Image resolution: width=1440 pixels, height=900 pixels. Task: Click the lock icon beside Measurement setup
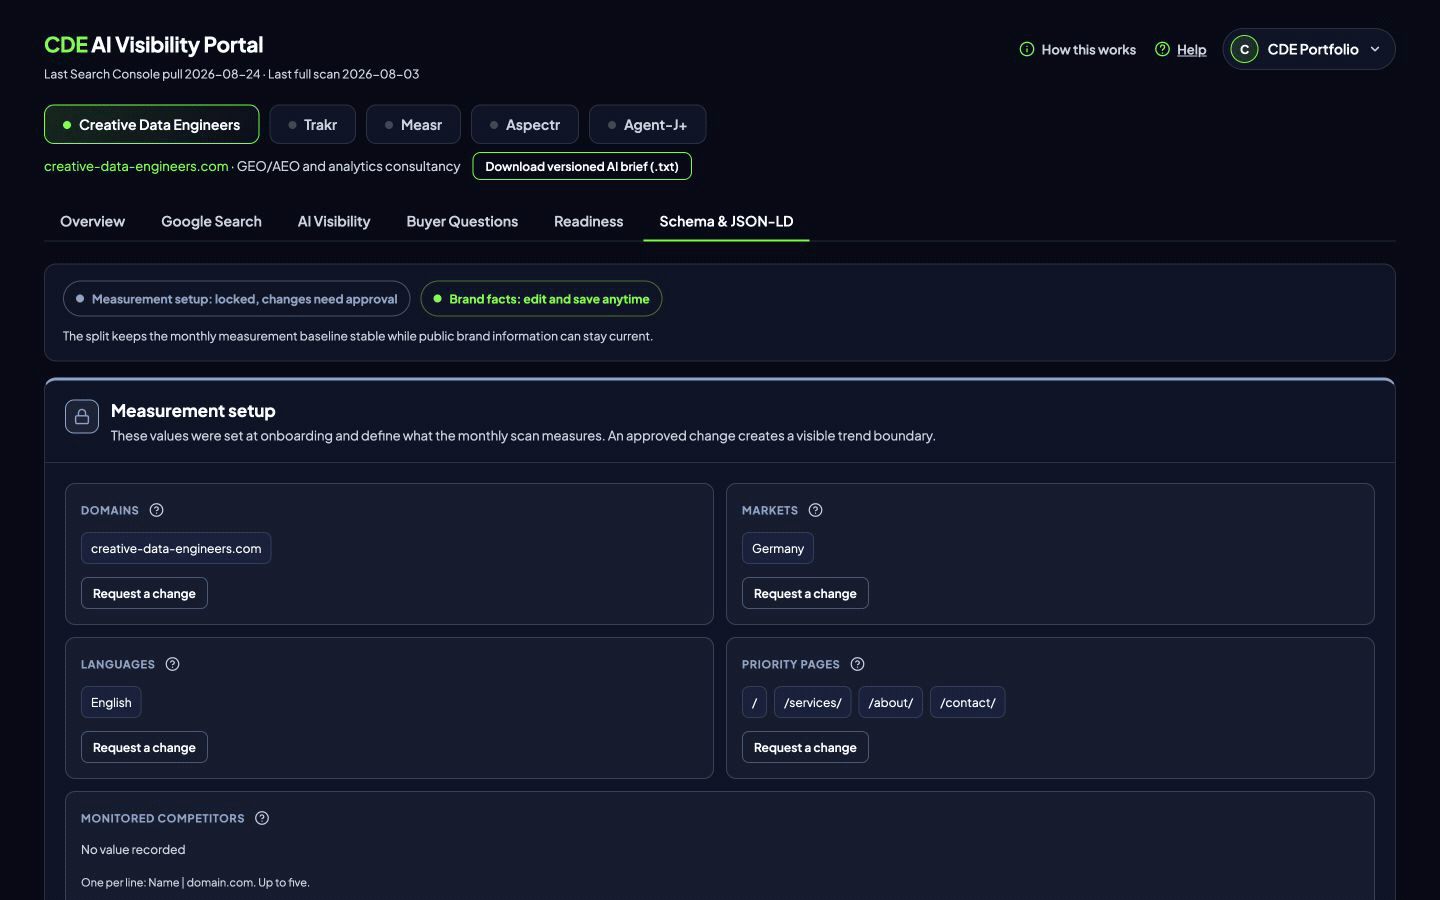tap(82, 417)
